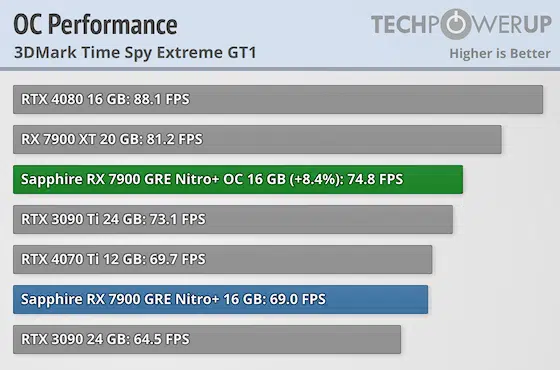
Task: Click the 3DMark Time Spy Extreme GT1 subtitle
Action: [x=135, y=53]
